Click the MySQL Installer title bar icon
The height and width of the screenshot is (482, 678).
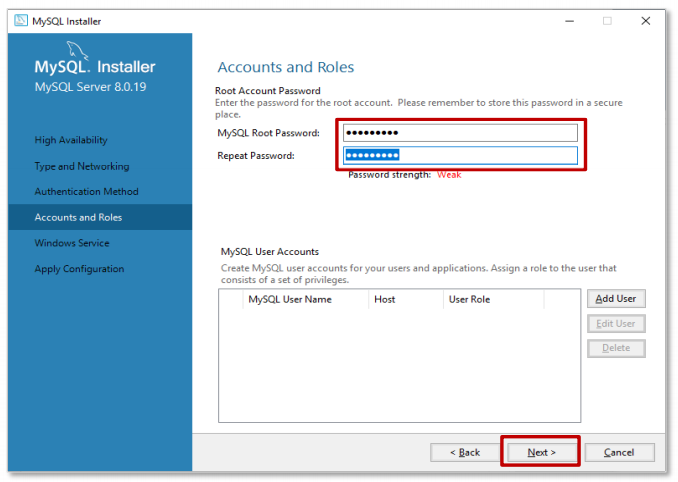pyautogui.click(x=21, y=21)
